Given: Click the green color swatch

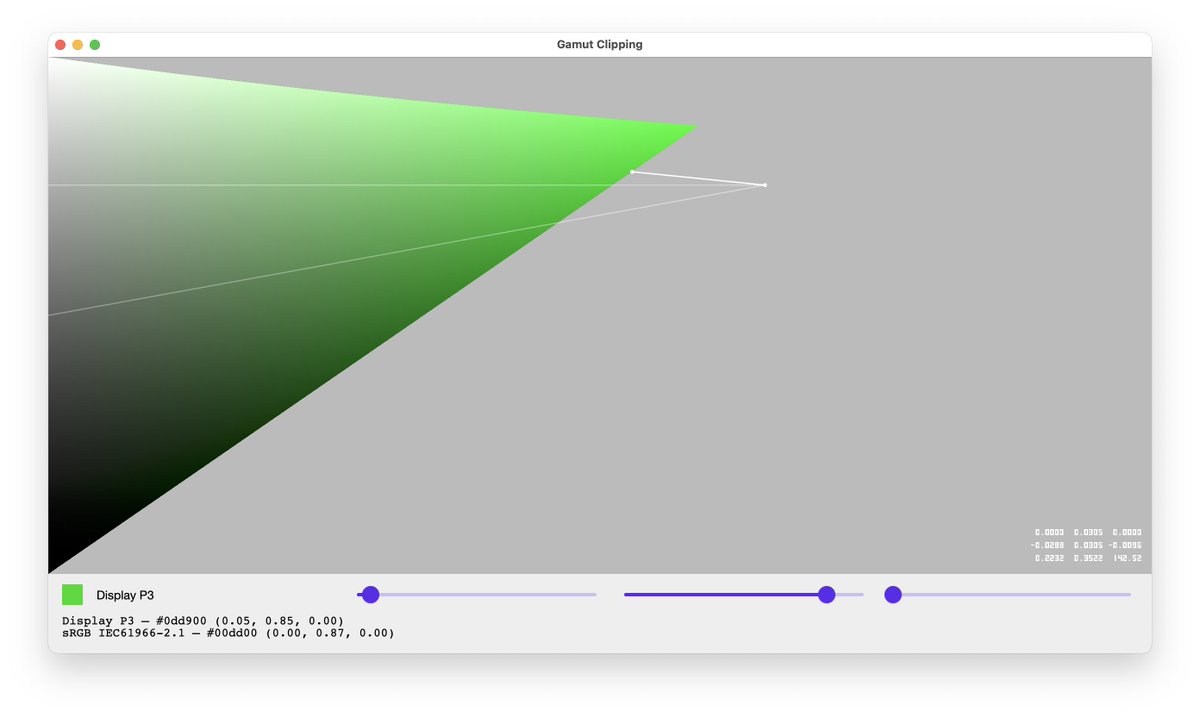Looking at the screenshot, I should click(x=72, y=595).
